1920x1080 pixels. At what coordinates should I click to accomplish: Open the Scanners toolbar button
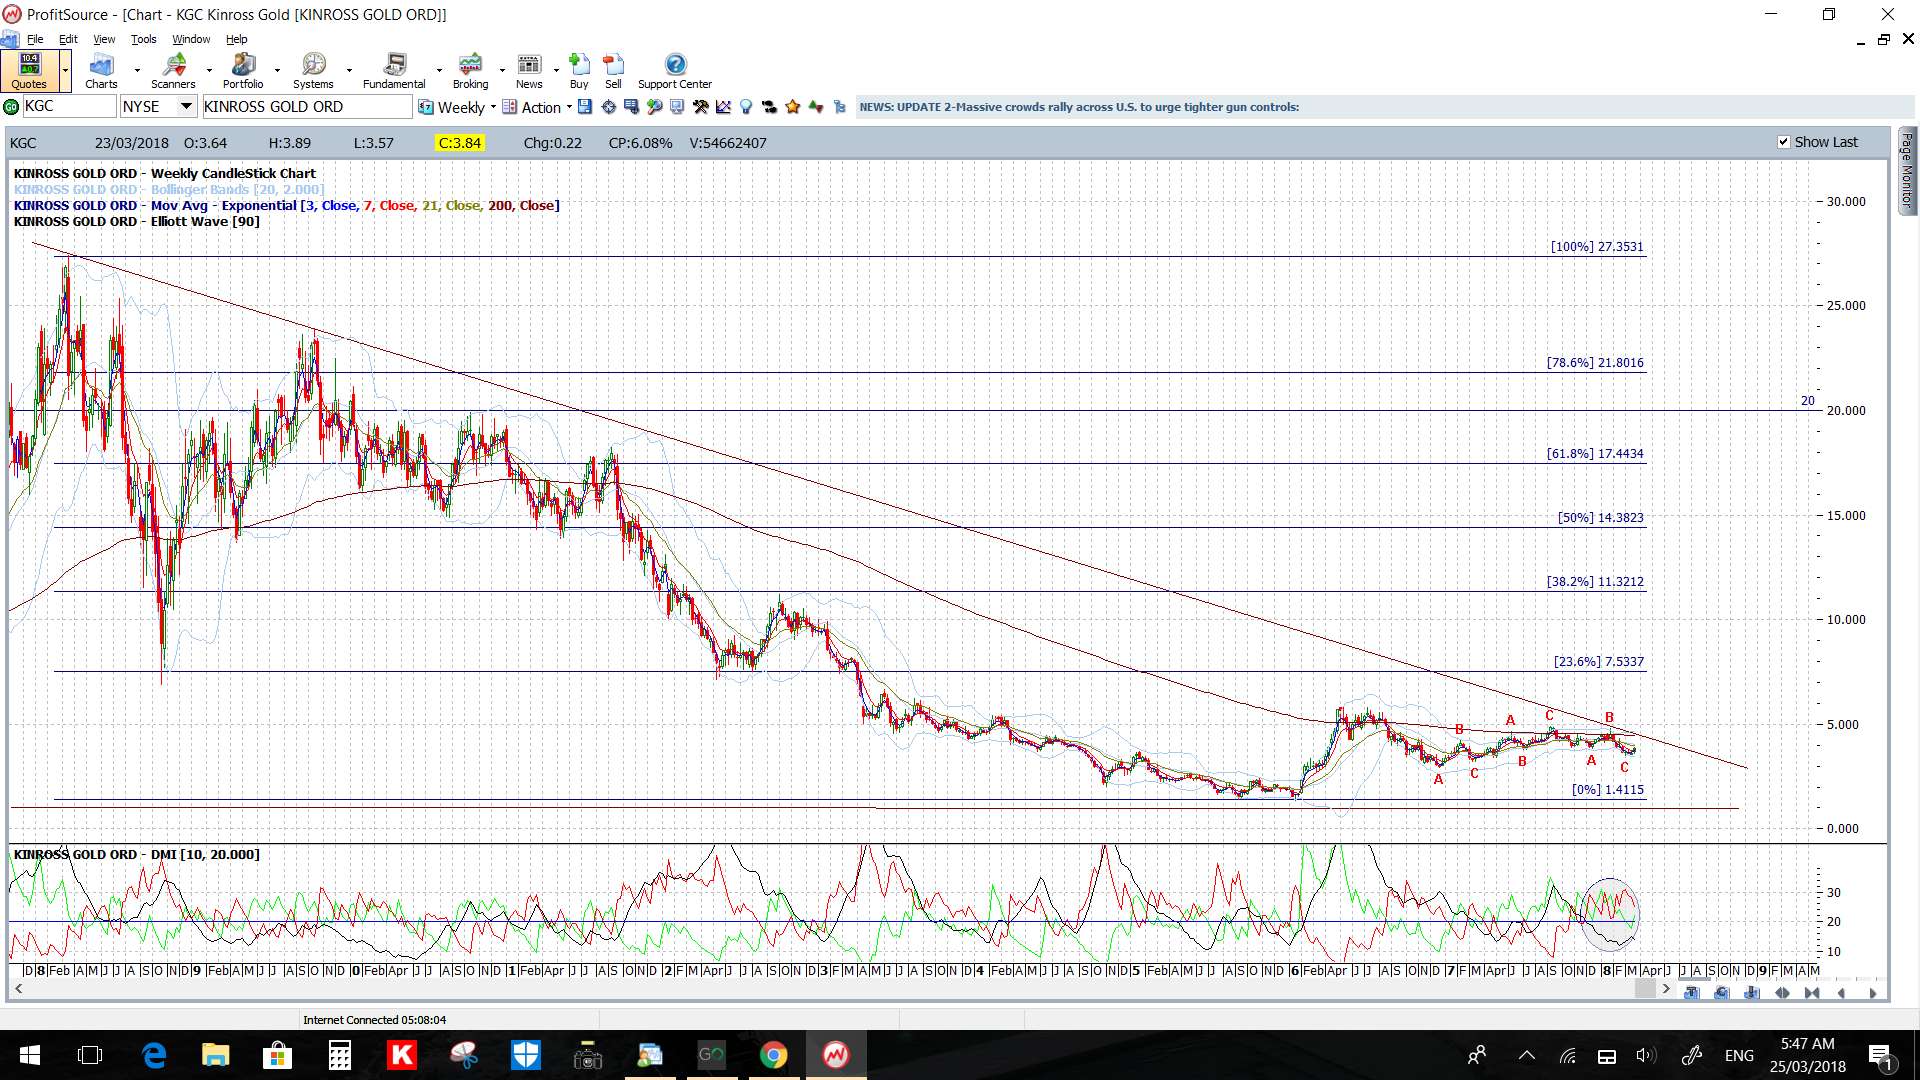click(173, 70)
